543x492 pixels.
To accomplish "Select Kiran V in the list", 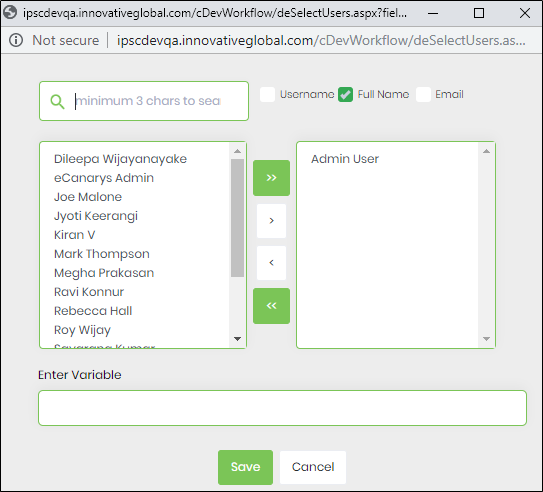I will coord(74,235).
